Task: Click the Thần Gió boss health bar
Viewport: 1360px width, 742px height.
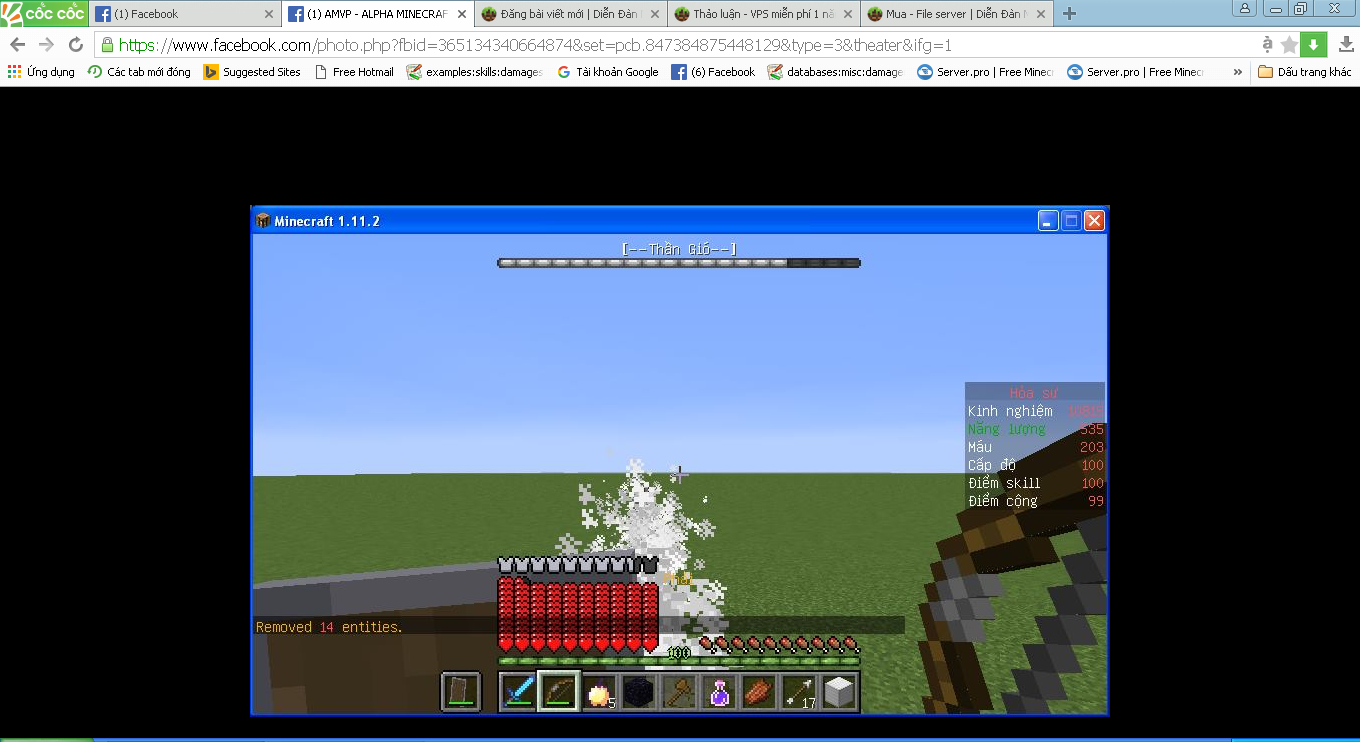Action: coord(679,263)
